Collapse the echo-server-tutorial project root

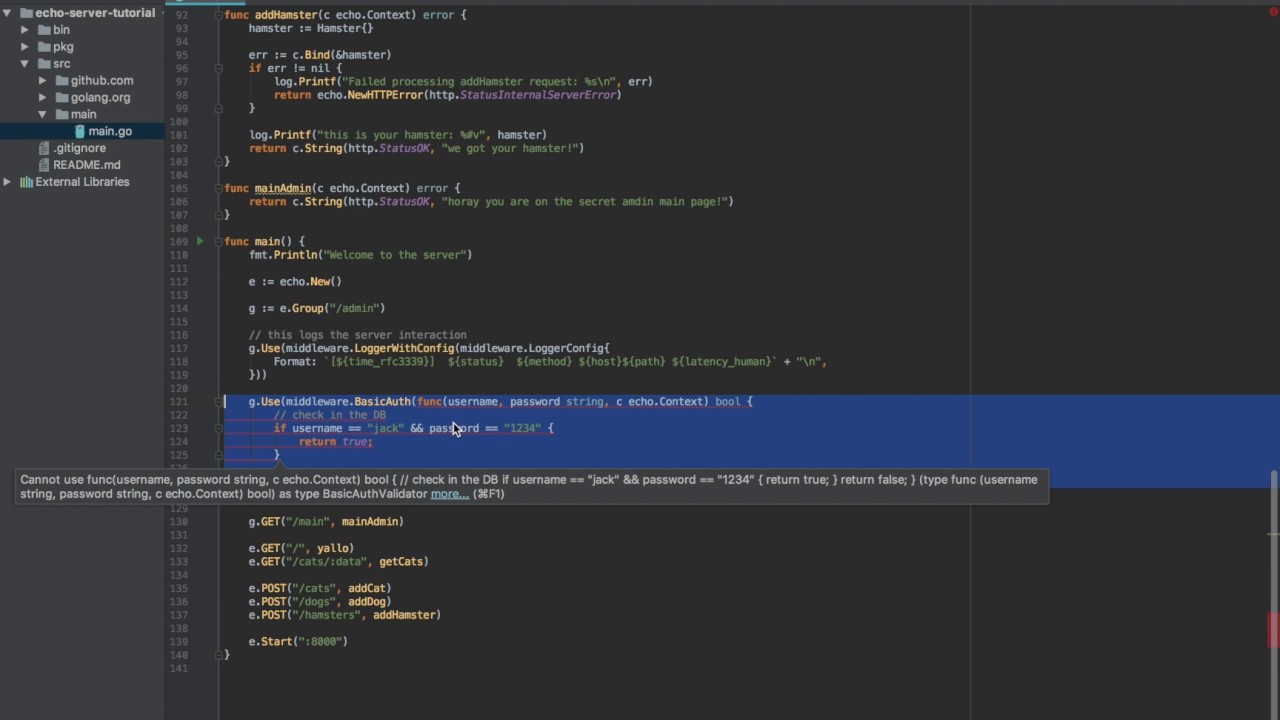pos(8,13)
